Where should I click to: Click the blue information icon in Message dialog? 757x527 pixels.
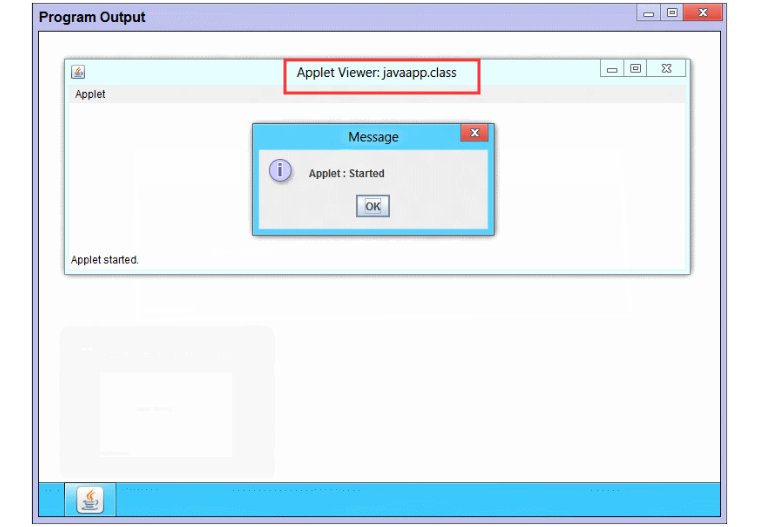tap(281, 171)
